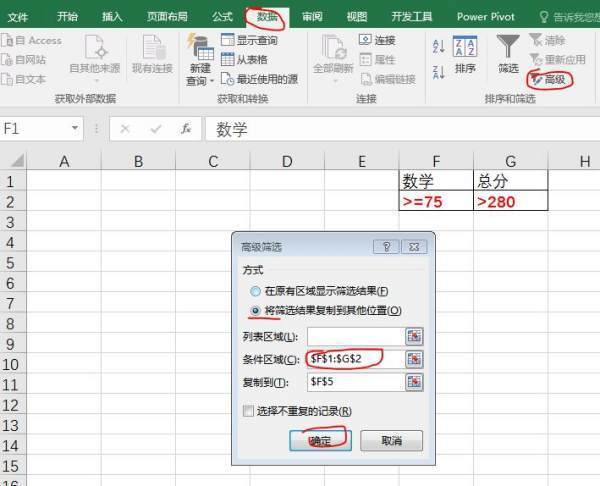Open 最近使用的源

click(259, 79)
